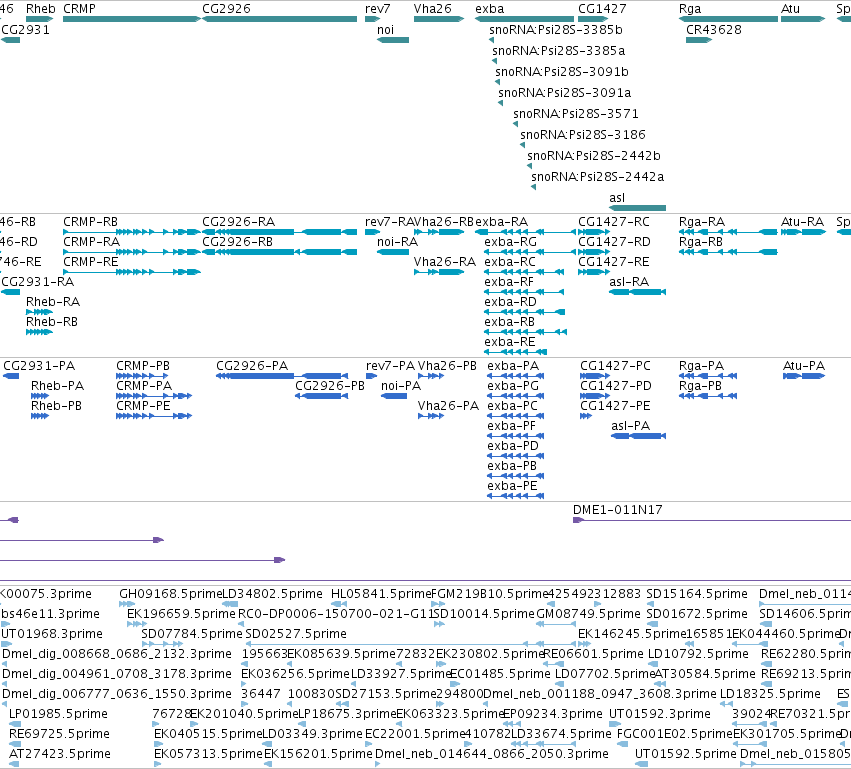
Task: Select the CRMP gene bar
Action: tap(132, 19)
